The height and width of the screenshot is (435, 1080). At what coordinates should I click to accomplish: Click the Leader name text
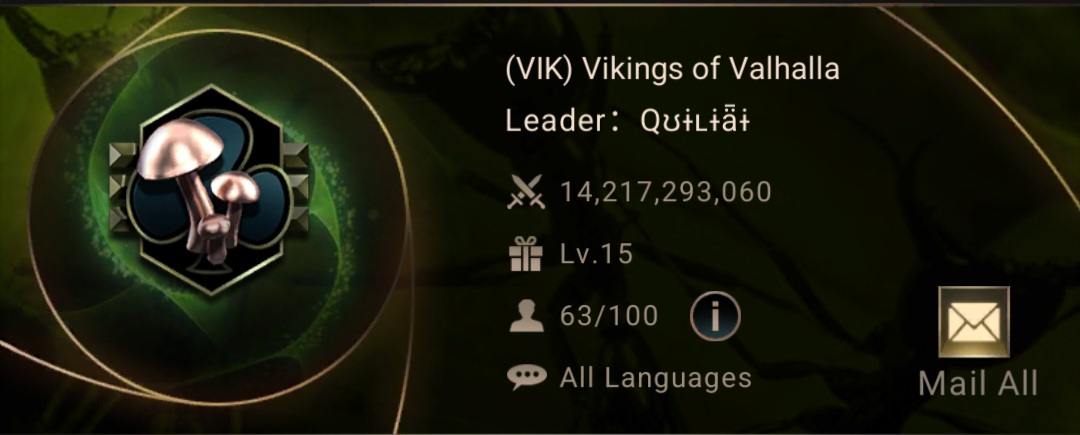694,122
